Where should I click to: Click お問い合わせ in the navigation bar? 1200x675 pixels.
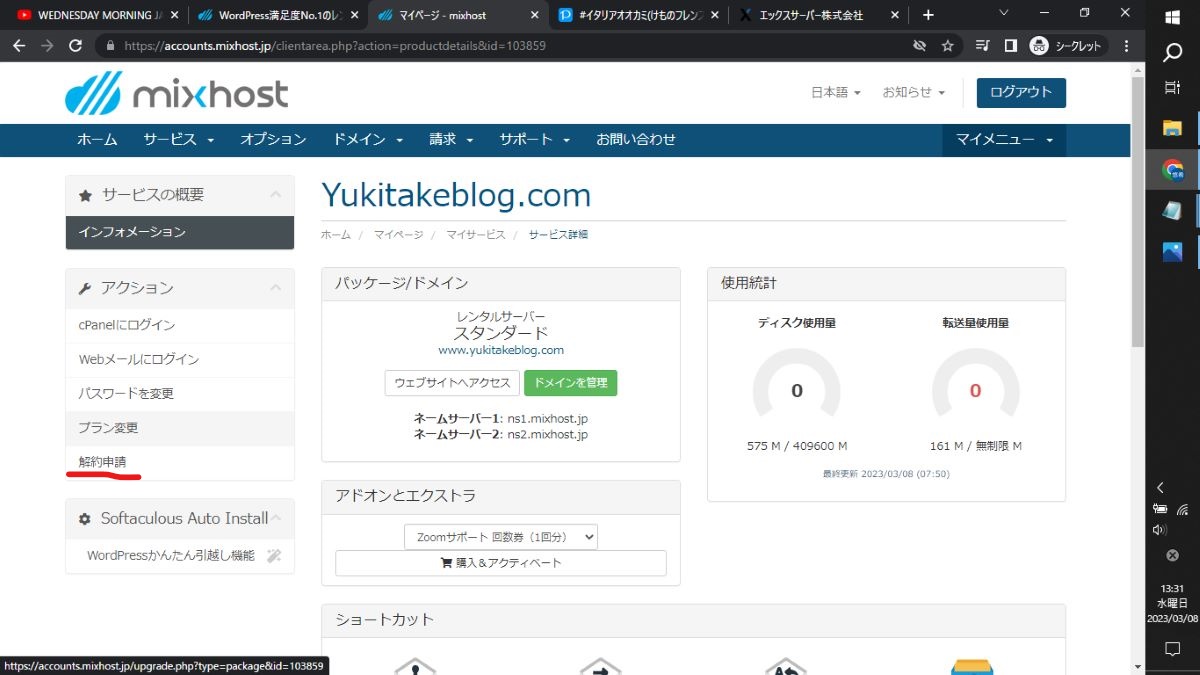coord(636,140)
